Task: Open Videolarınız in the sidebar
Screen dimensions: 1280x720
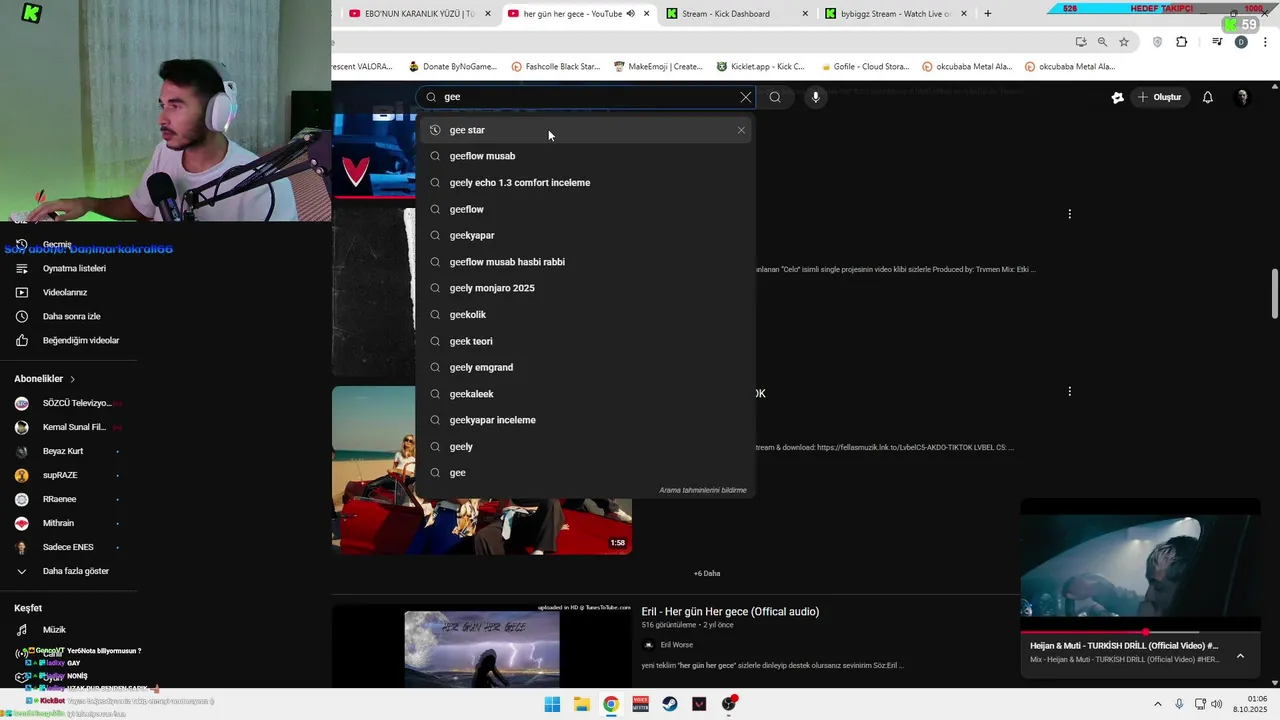Action: 65,292
